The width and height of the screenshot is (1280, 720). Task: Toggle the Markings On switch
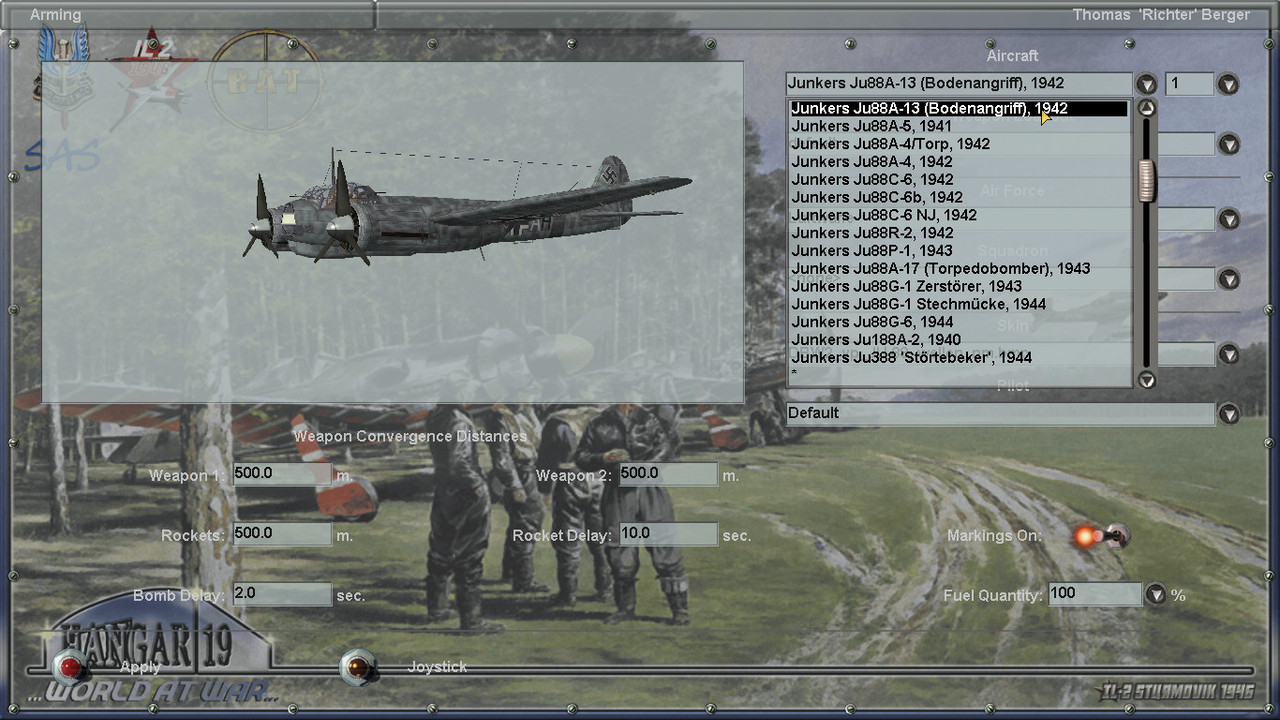(x=1100, y=536)
